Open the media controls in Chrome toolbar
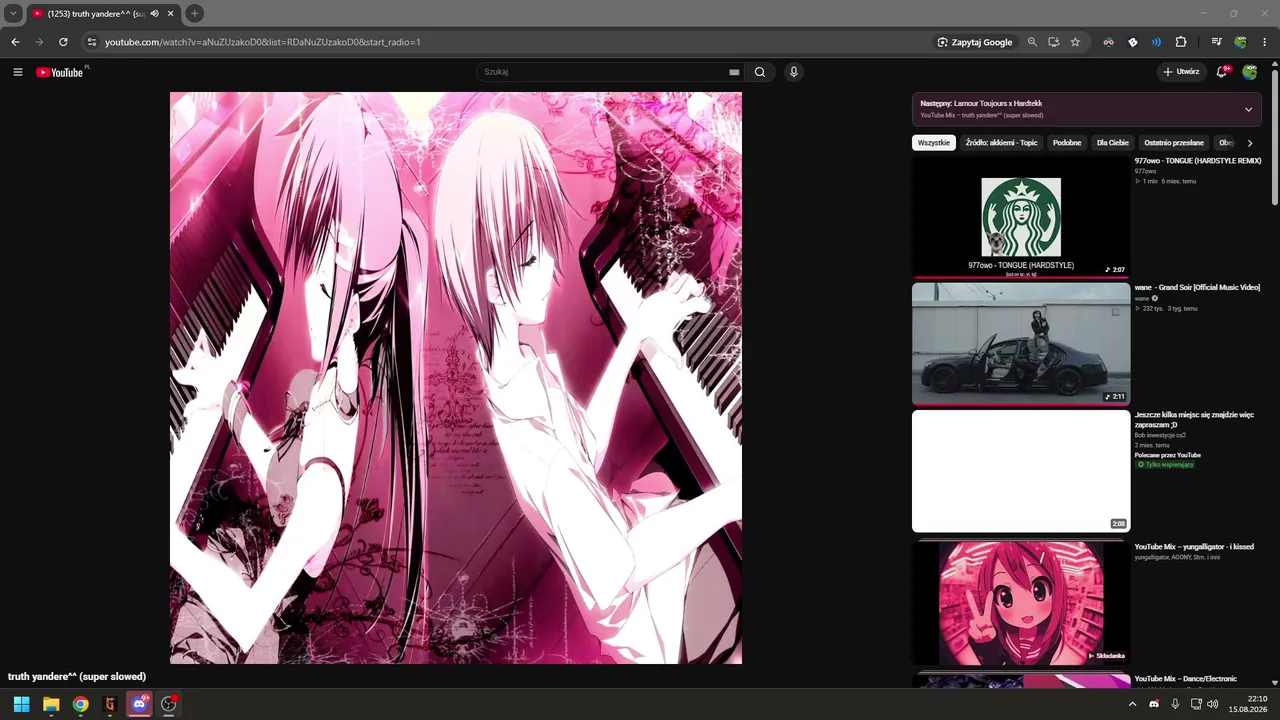Image resolution: width=1280 pixels, height=720 pixels. point(1216,42)
